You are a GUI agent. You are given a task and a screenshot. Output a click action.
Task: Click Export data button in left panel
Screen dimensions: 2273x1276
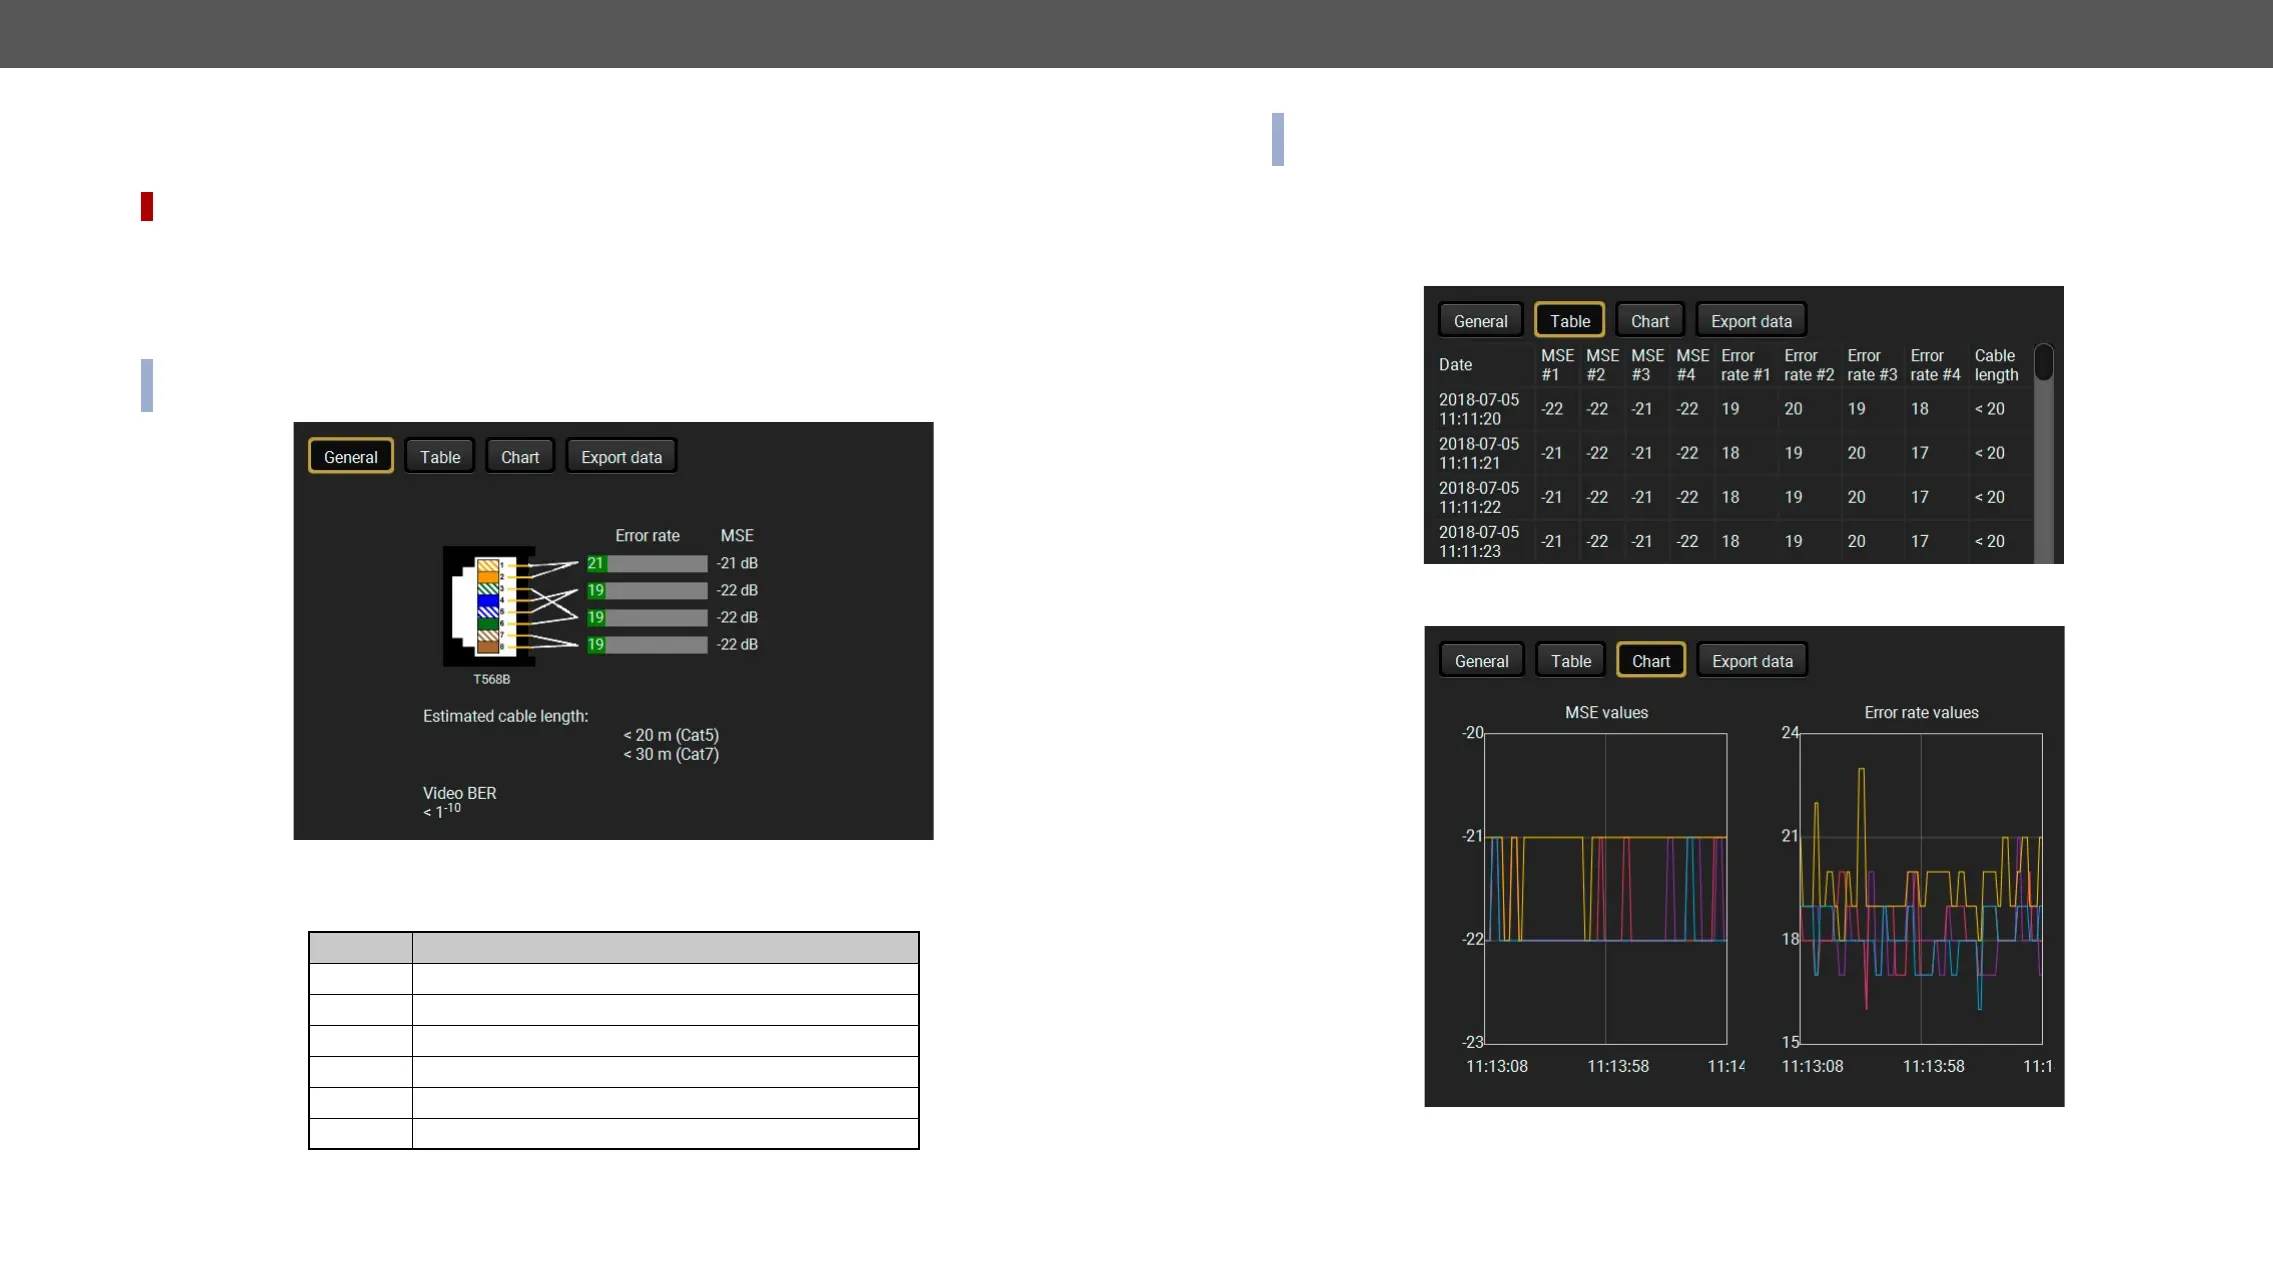coord(621,457)
